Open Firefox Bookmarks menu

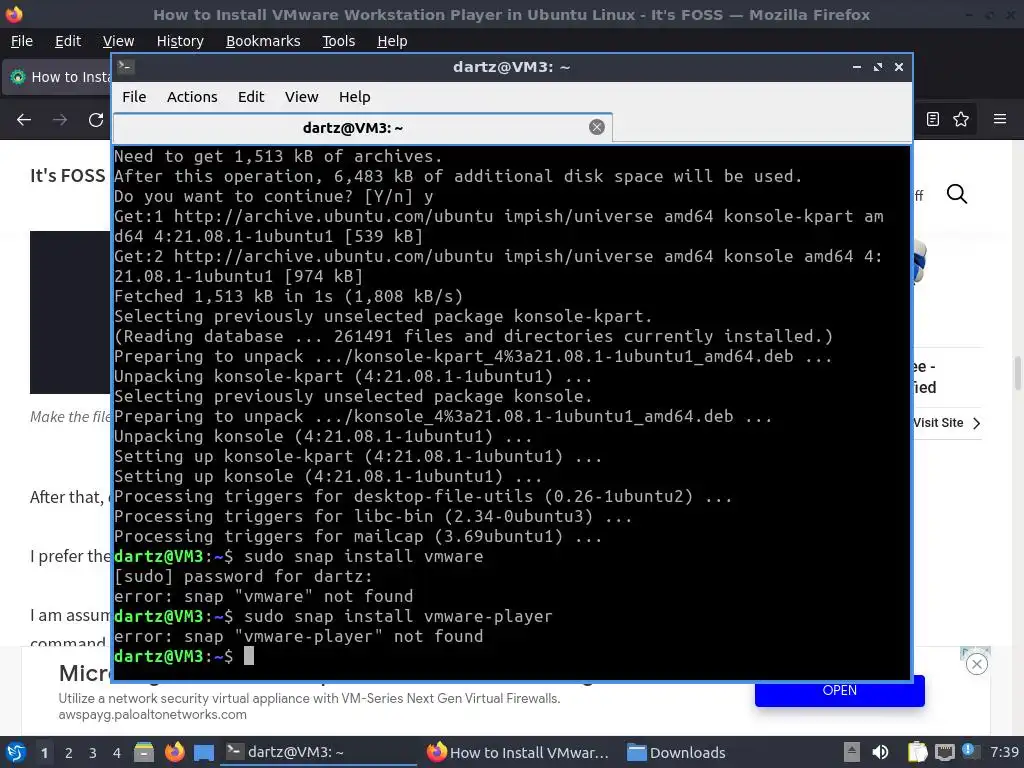pos(263,41)
